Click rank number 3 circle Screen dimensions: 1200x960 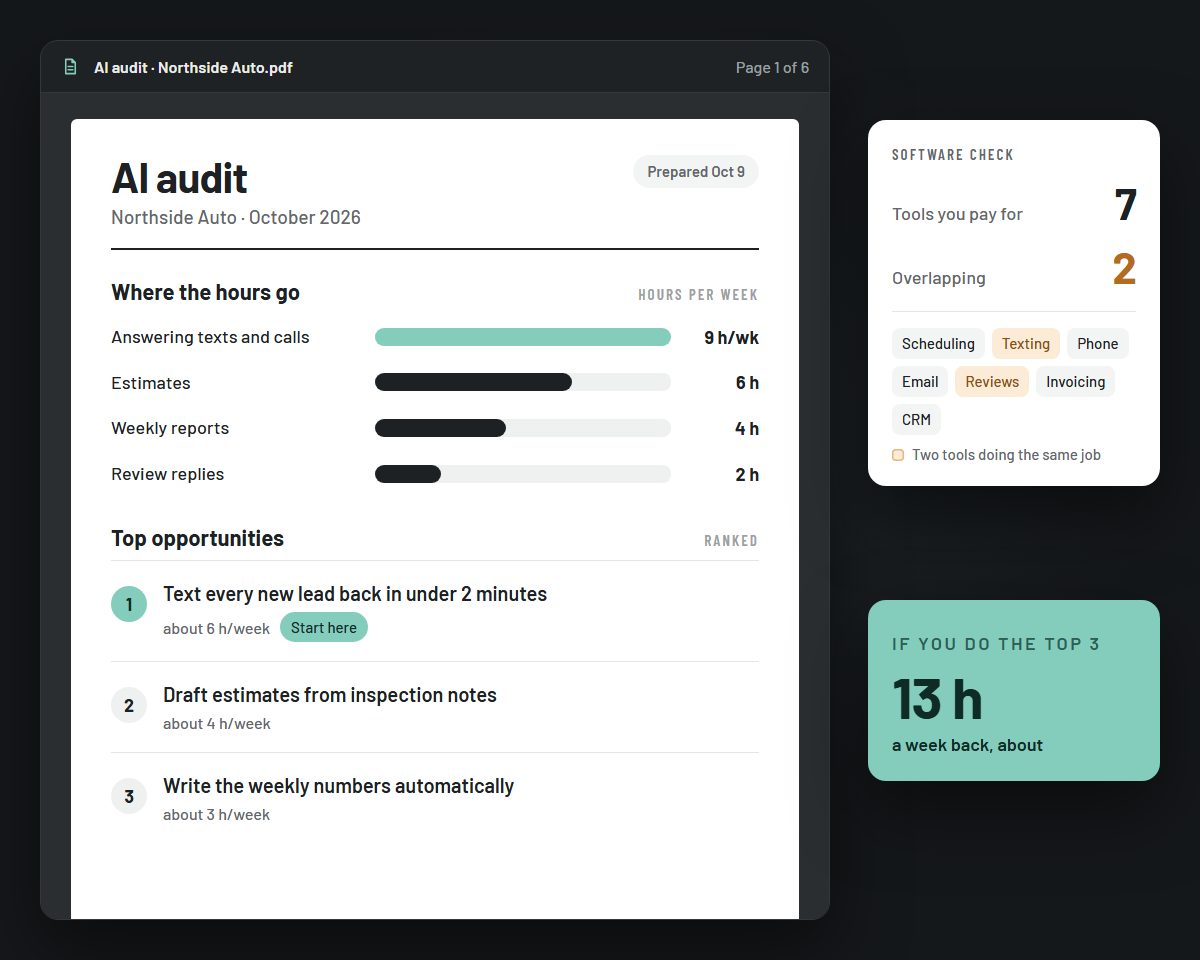[x=129, y=796]
